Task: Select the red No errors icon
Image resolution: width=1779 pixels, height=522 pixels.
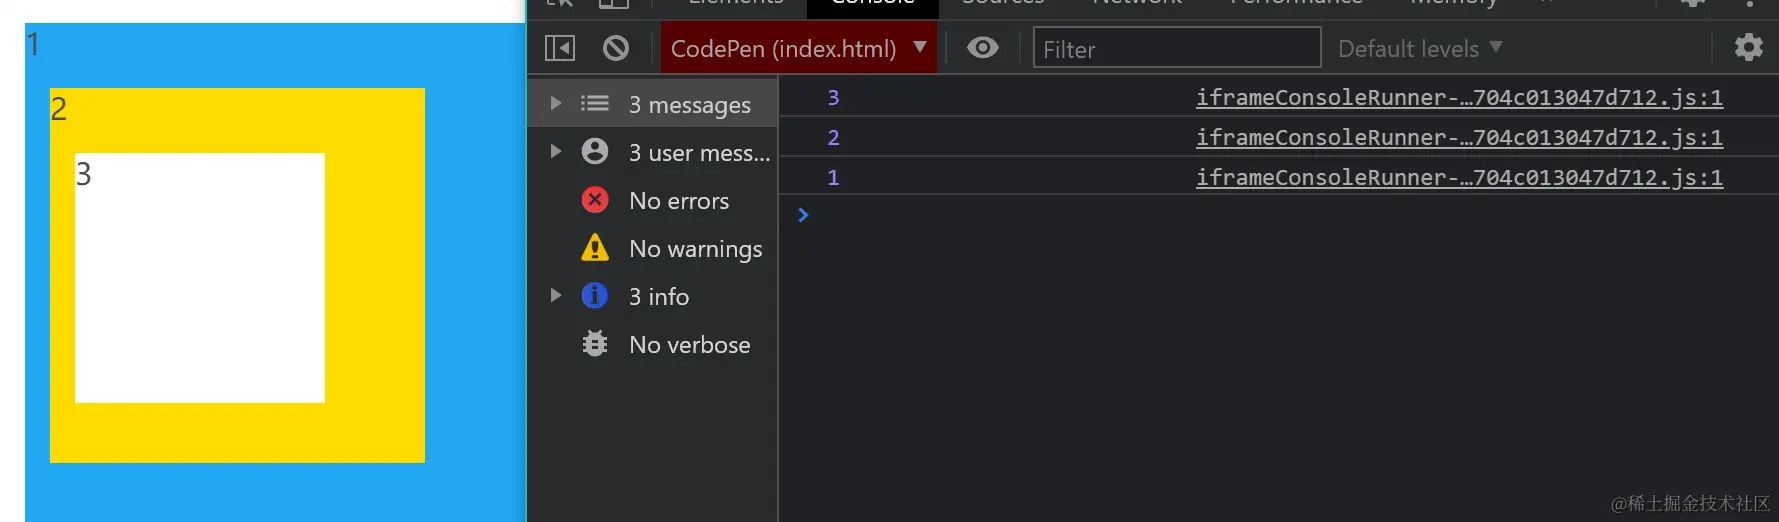Action: [595, 200]
